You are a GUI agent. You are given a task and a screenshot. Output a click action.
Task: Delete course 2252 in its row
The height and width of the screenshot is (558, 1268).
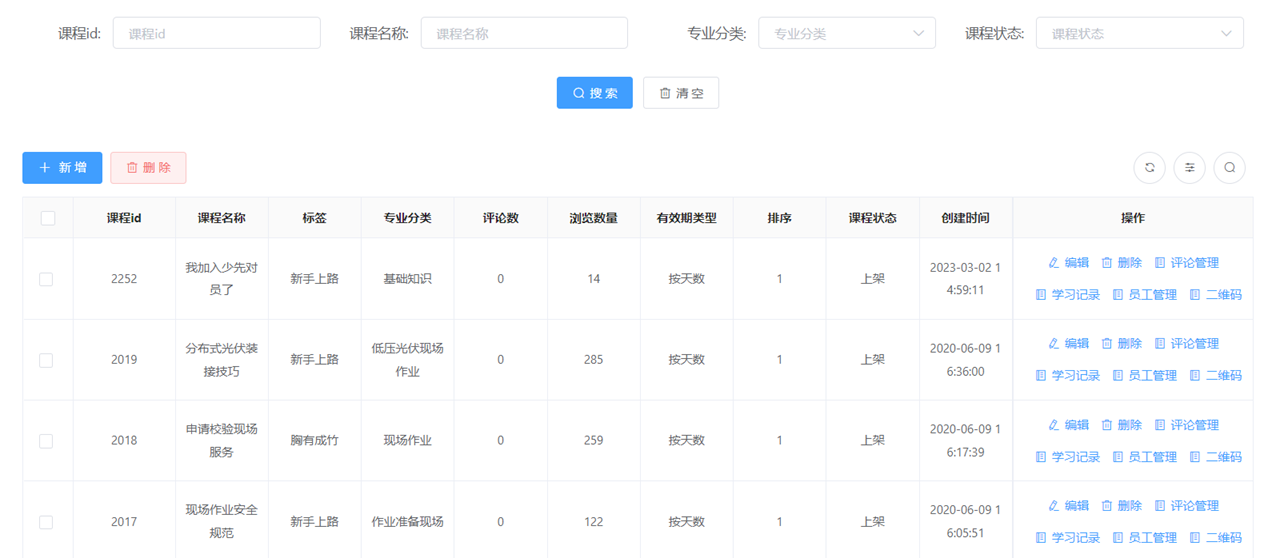[x=1121, y=263]
